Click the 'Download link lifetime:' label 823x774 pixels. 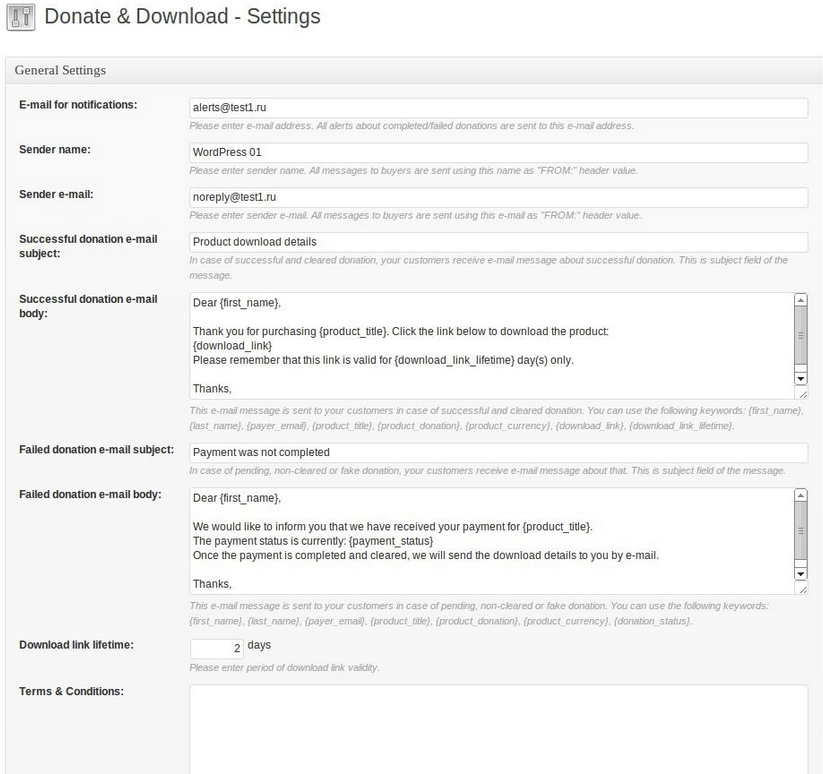coord(76,645)
